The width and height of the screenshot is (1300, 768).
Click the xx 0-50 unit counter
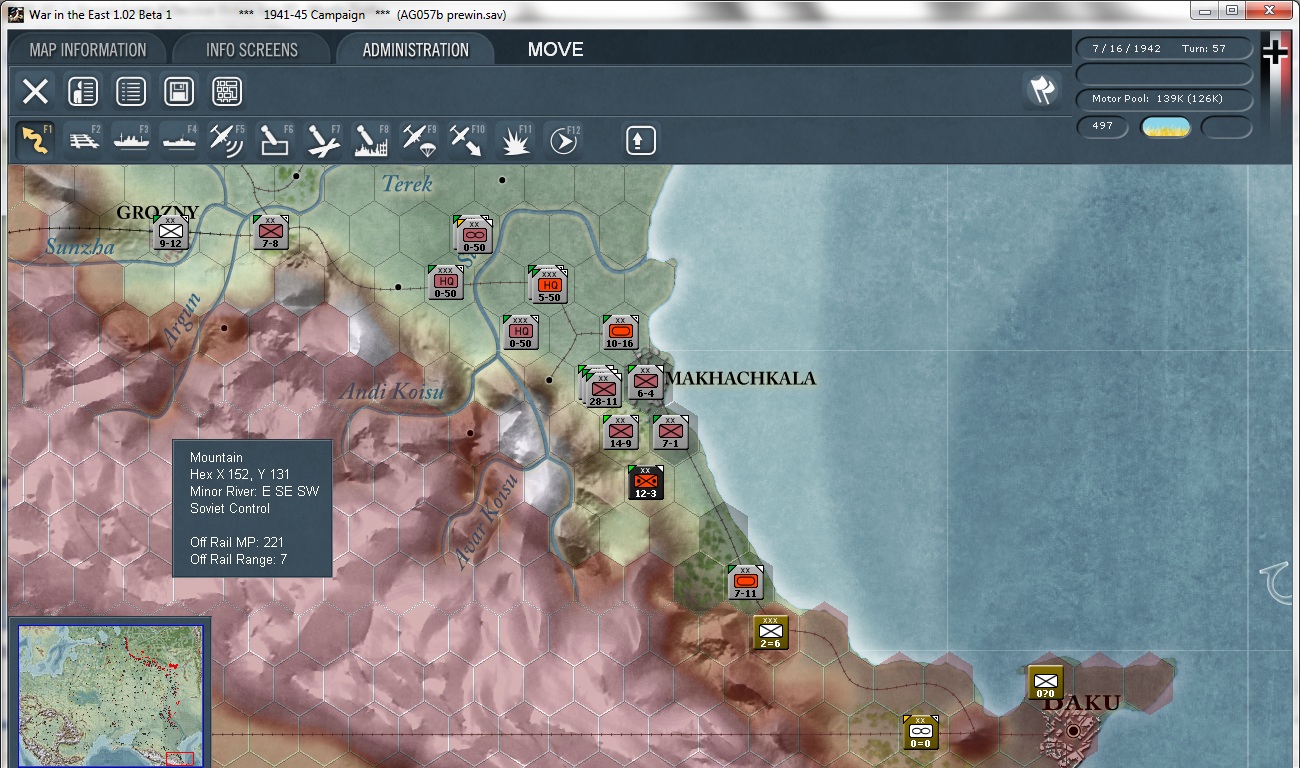click(x=473, y=234)
